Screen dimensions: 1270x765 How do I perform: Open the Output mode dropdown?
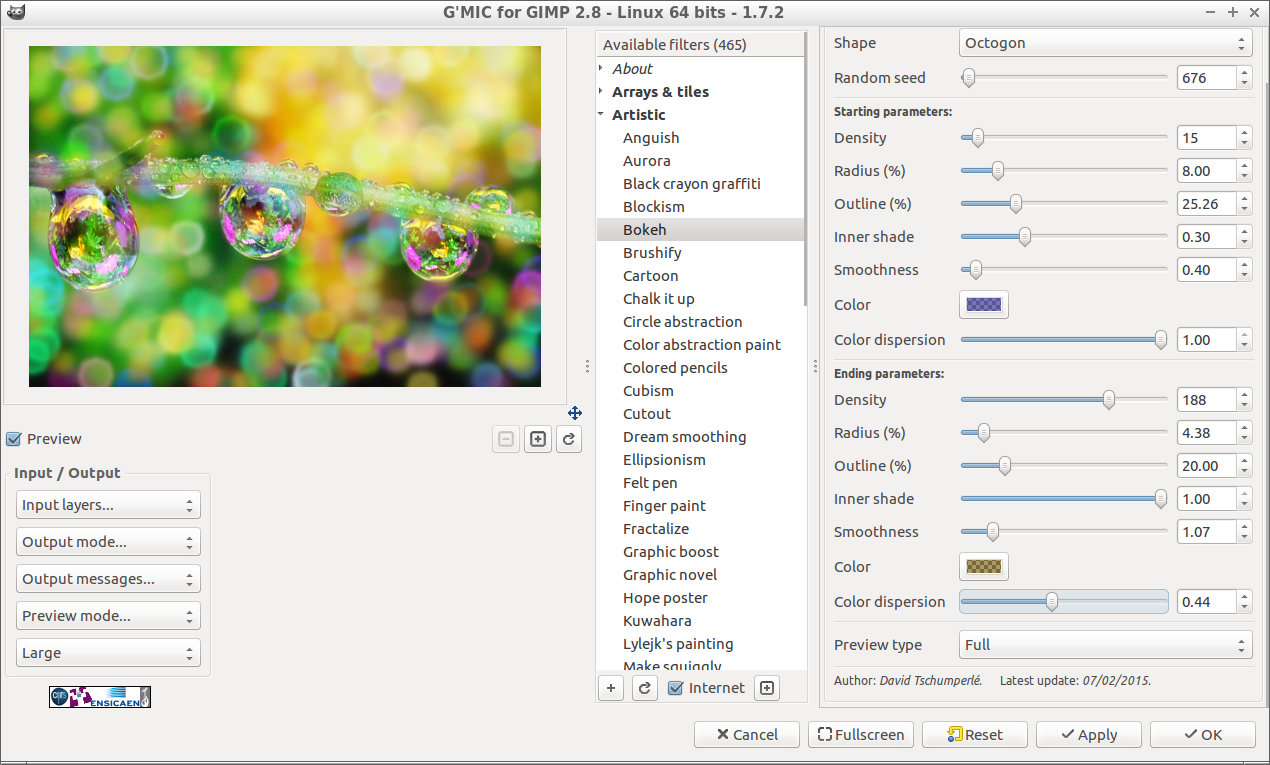coord(108,542)
